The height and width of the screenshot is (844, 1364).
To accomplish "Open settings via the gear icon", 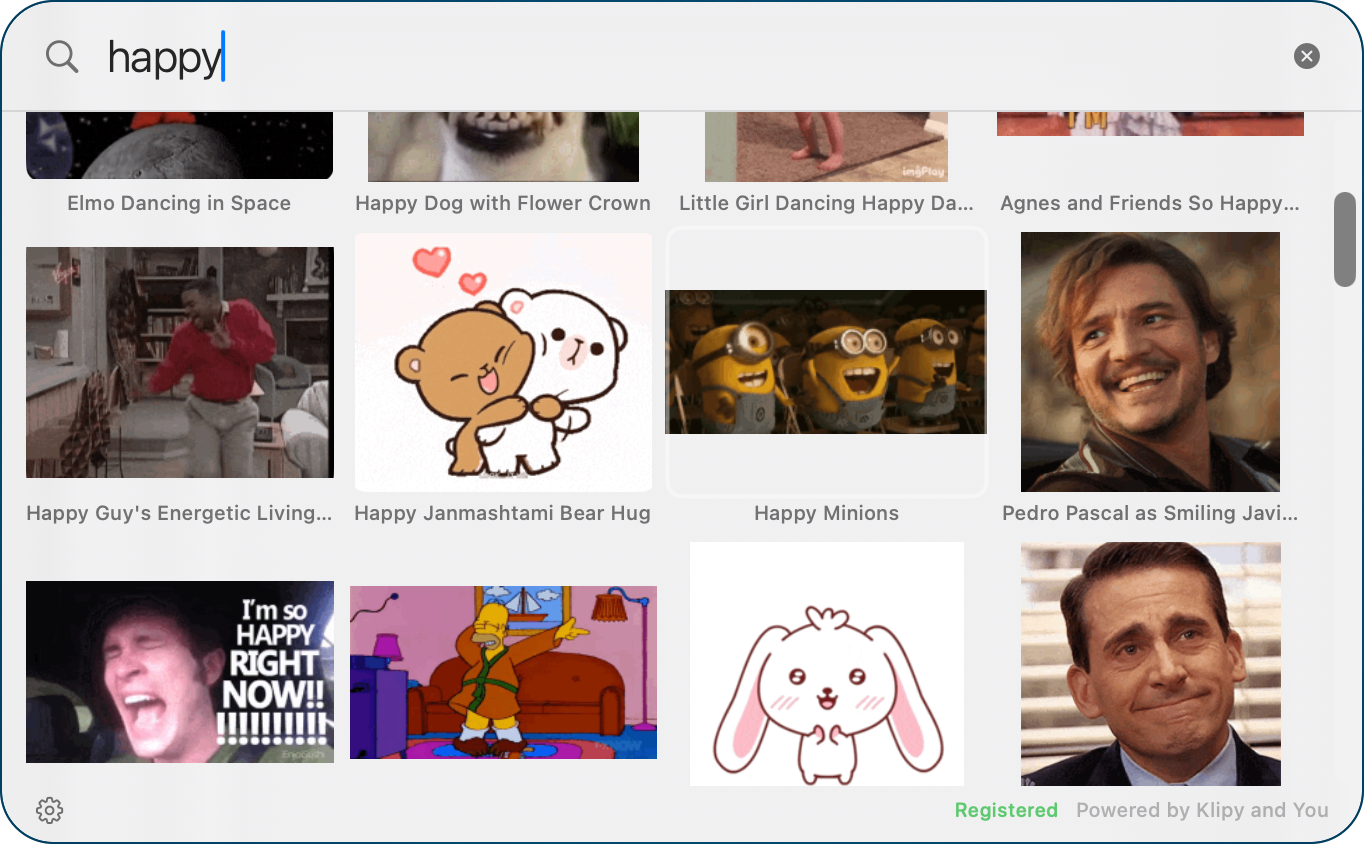I will coord(50,810).
